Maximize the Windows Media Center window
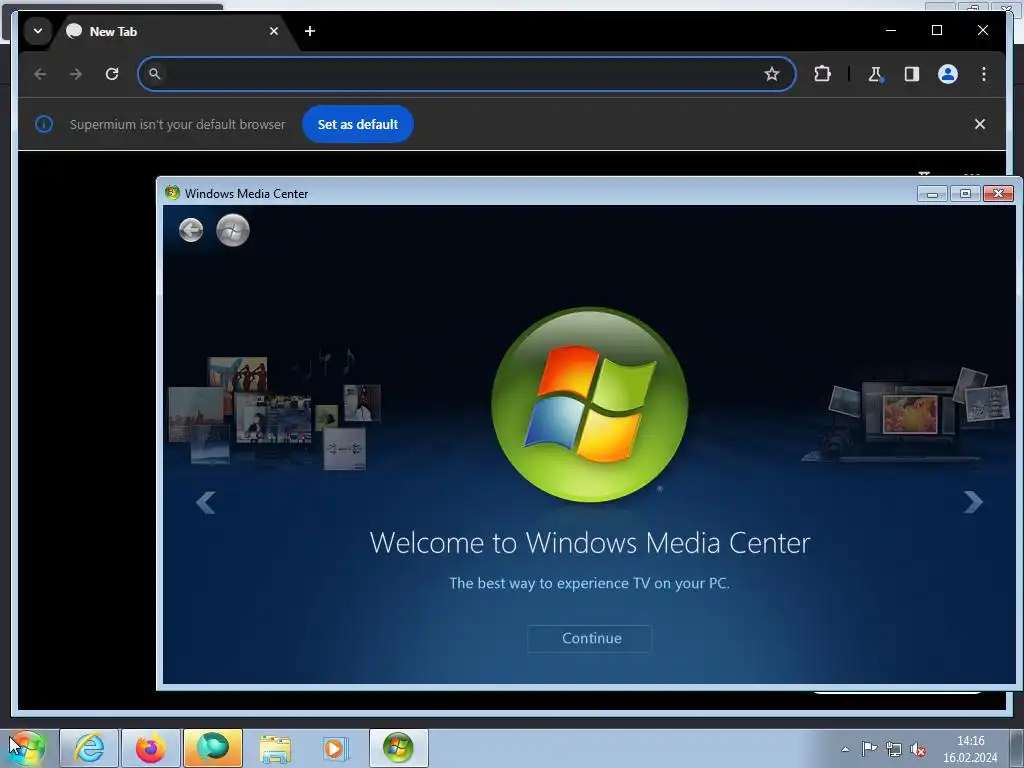The image size is (1024, 768). [965, 193]
